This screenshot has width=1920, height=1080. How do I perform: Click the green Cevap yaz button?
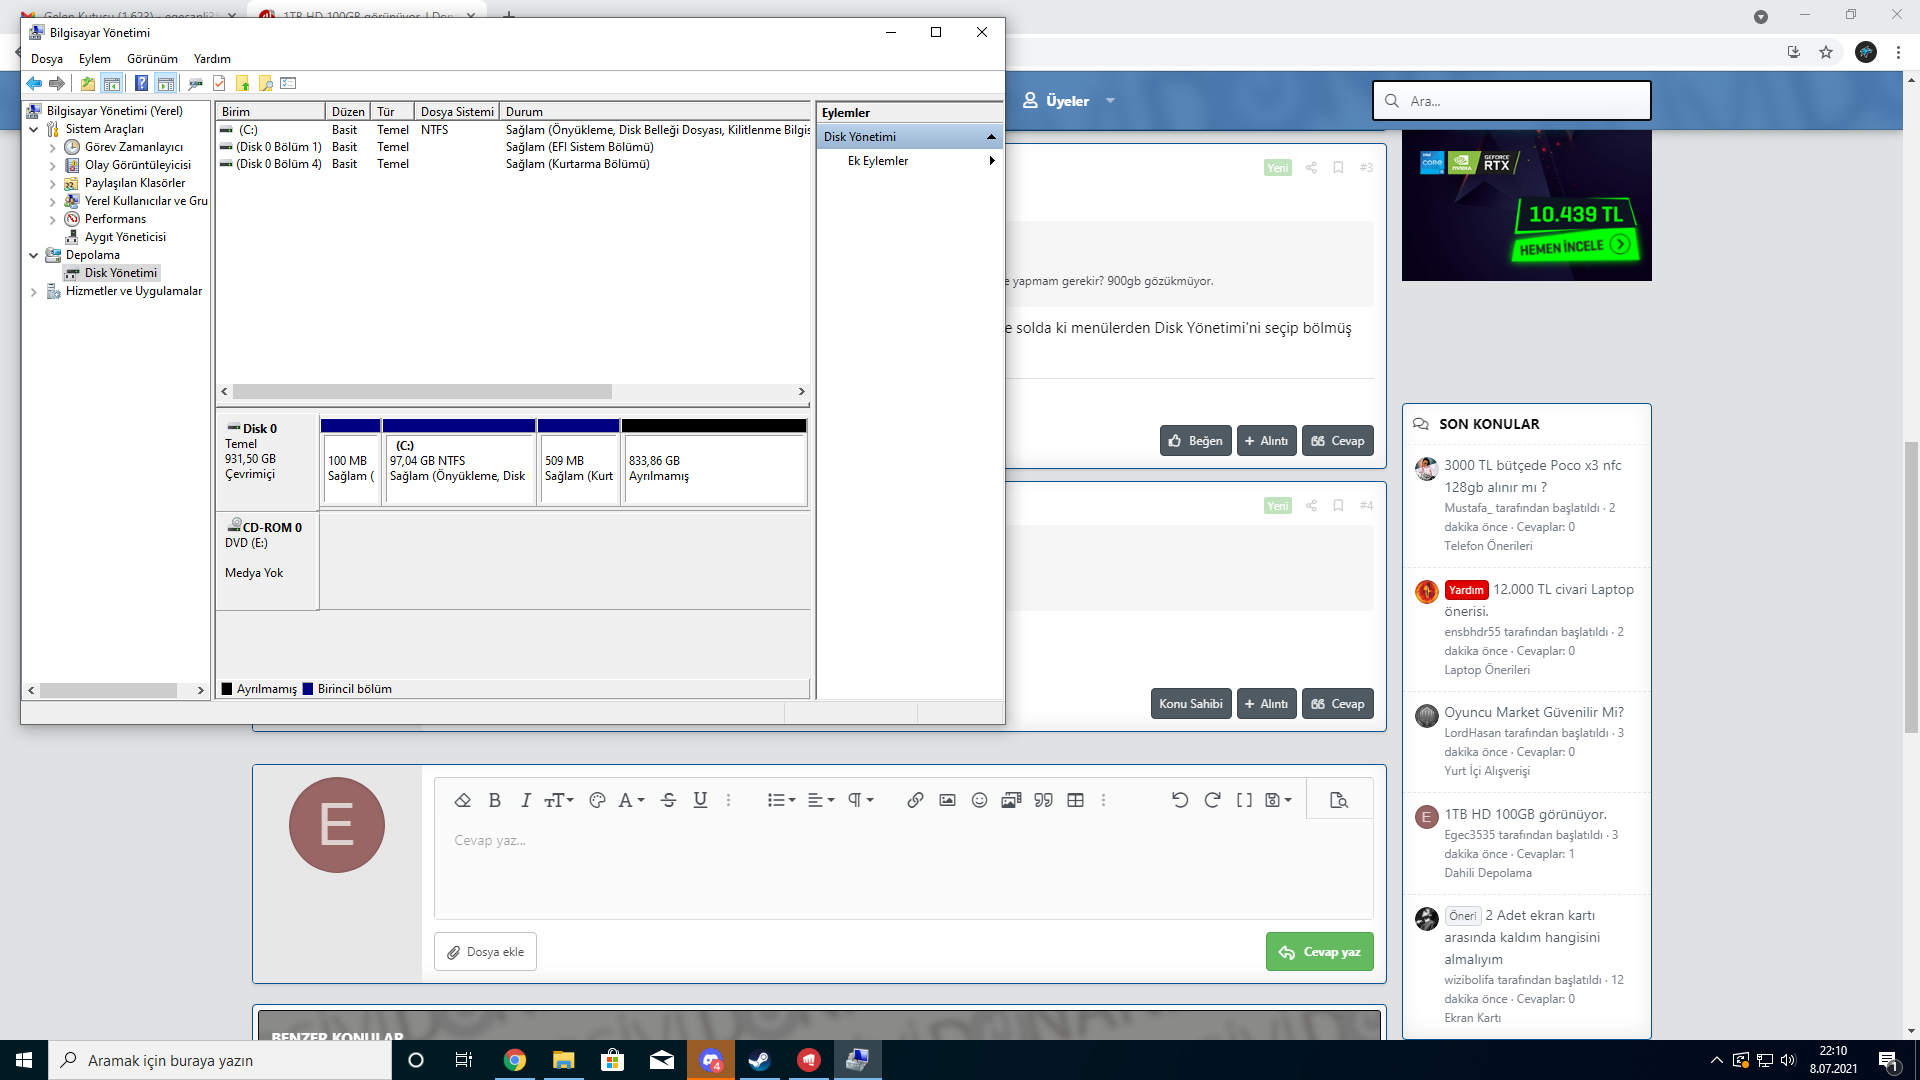coord(1319,952)
